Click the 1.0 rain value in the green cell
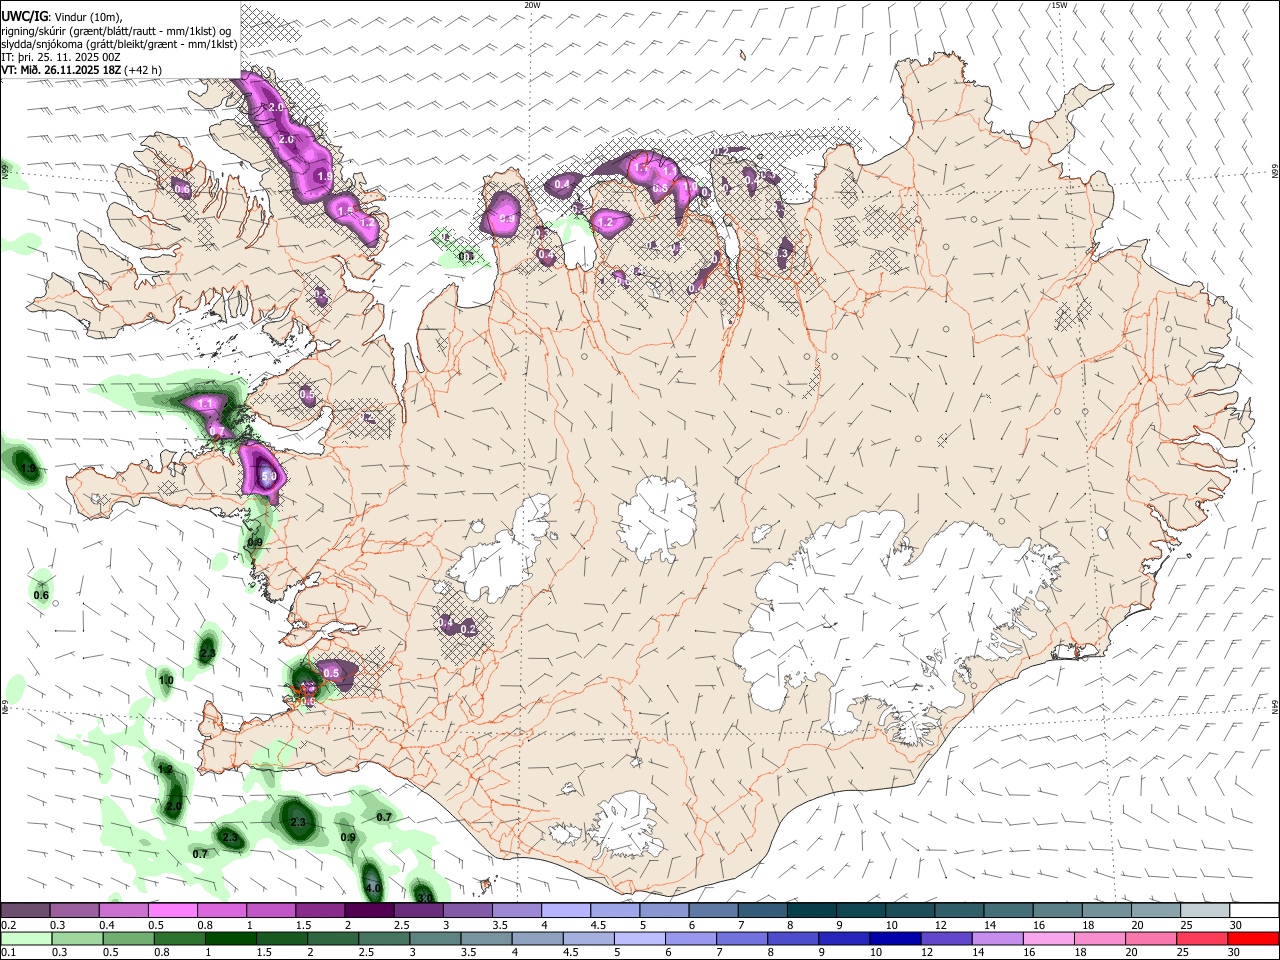This screenshot has width=1280, height=960. [166, 681]
